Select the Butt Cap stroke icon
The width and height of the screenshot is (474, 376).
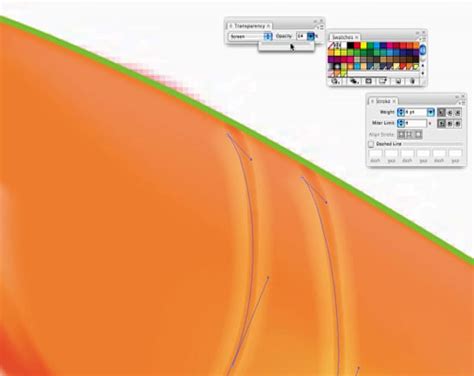[x=441, y=113]
